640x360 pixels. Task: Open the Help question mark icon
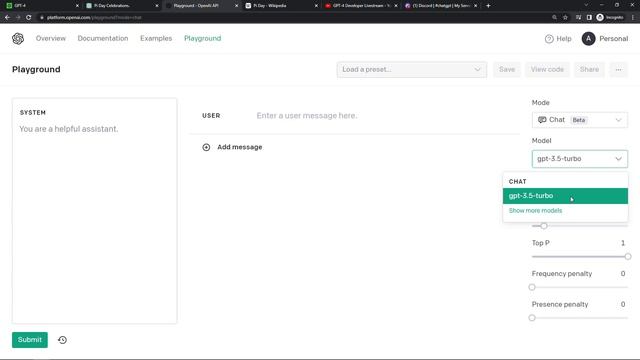(549, 39)
